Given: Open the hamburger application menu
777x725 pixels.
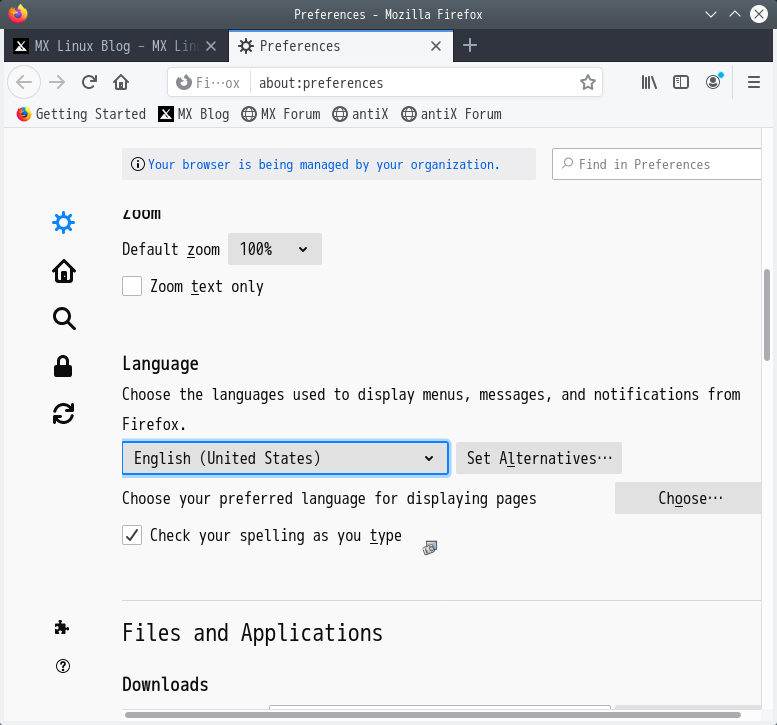Looking at the screenshot, I should click(x=754, y=82).
